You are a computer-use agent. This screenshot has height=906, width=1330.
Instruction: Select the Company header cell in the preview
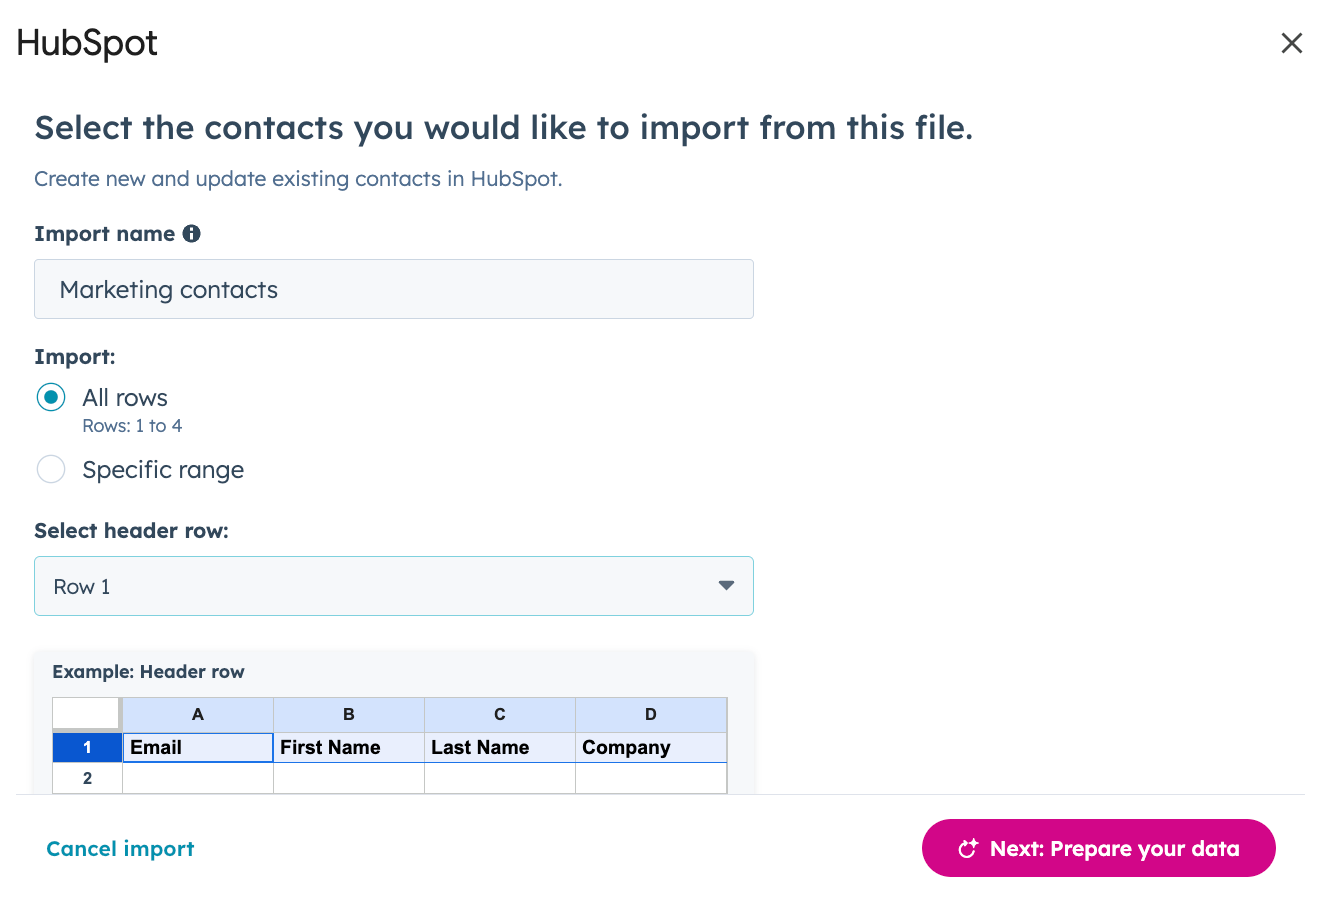tap(650, 747)
